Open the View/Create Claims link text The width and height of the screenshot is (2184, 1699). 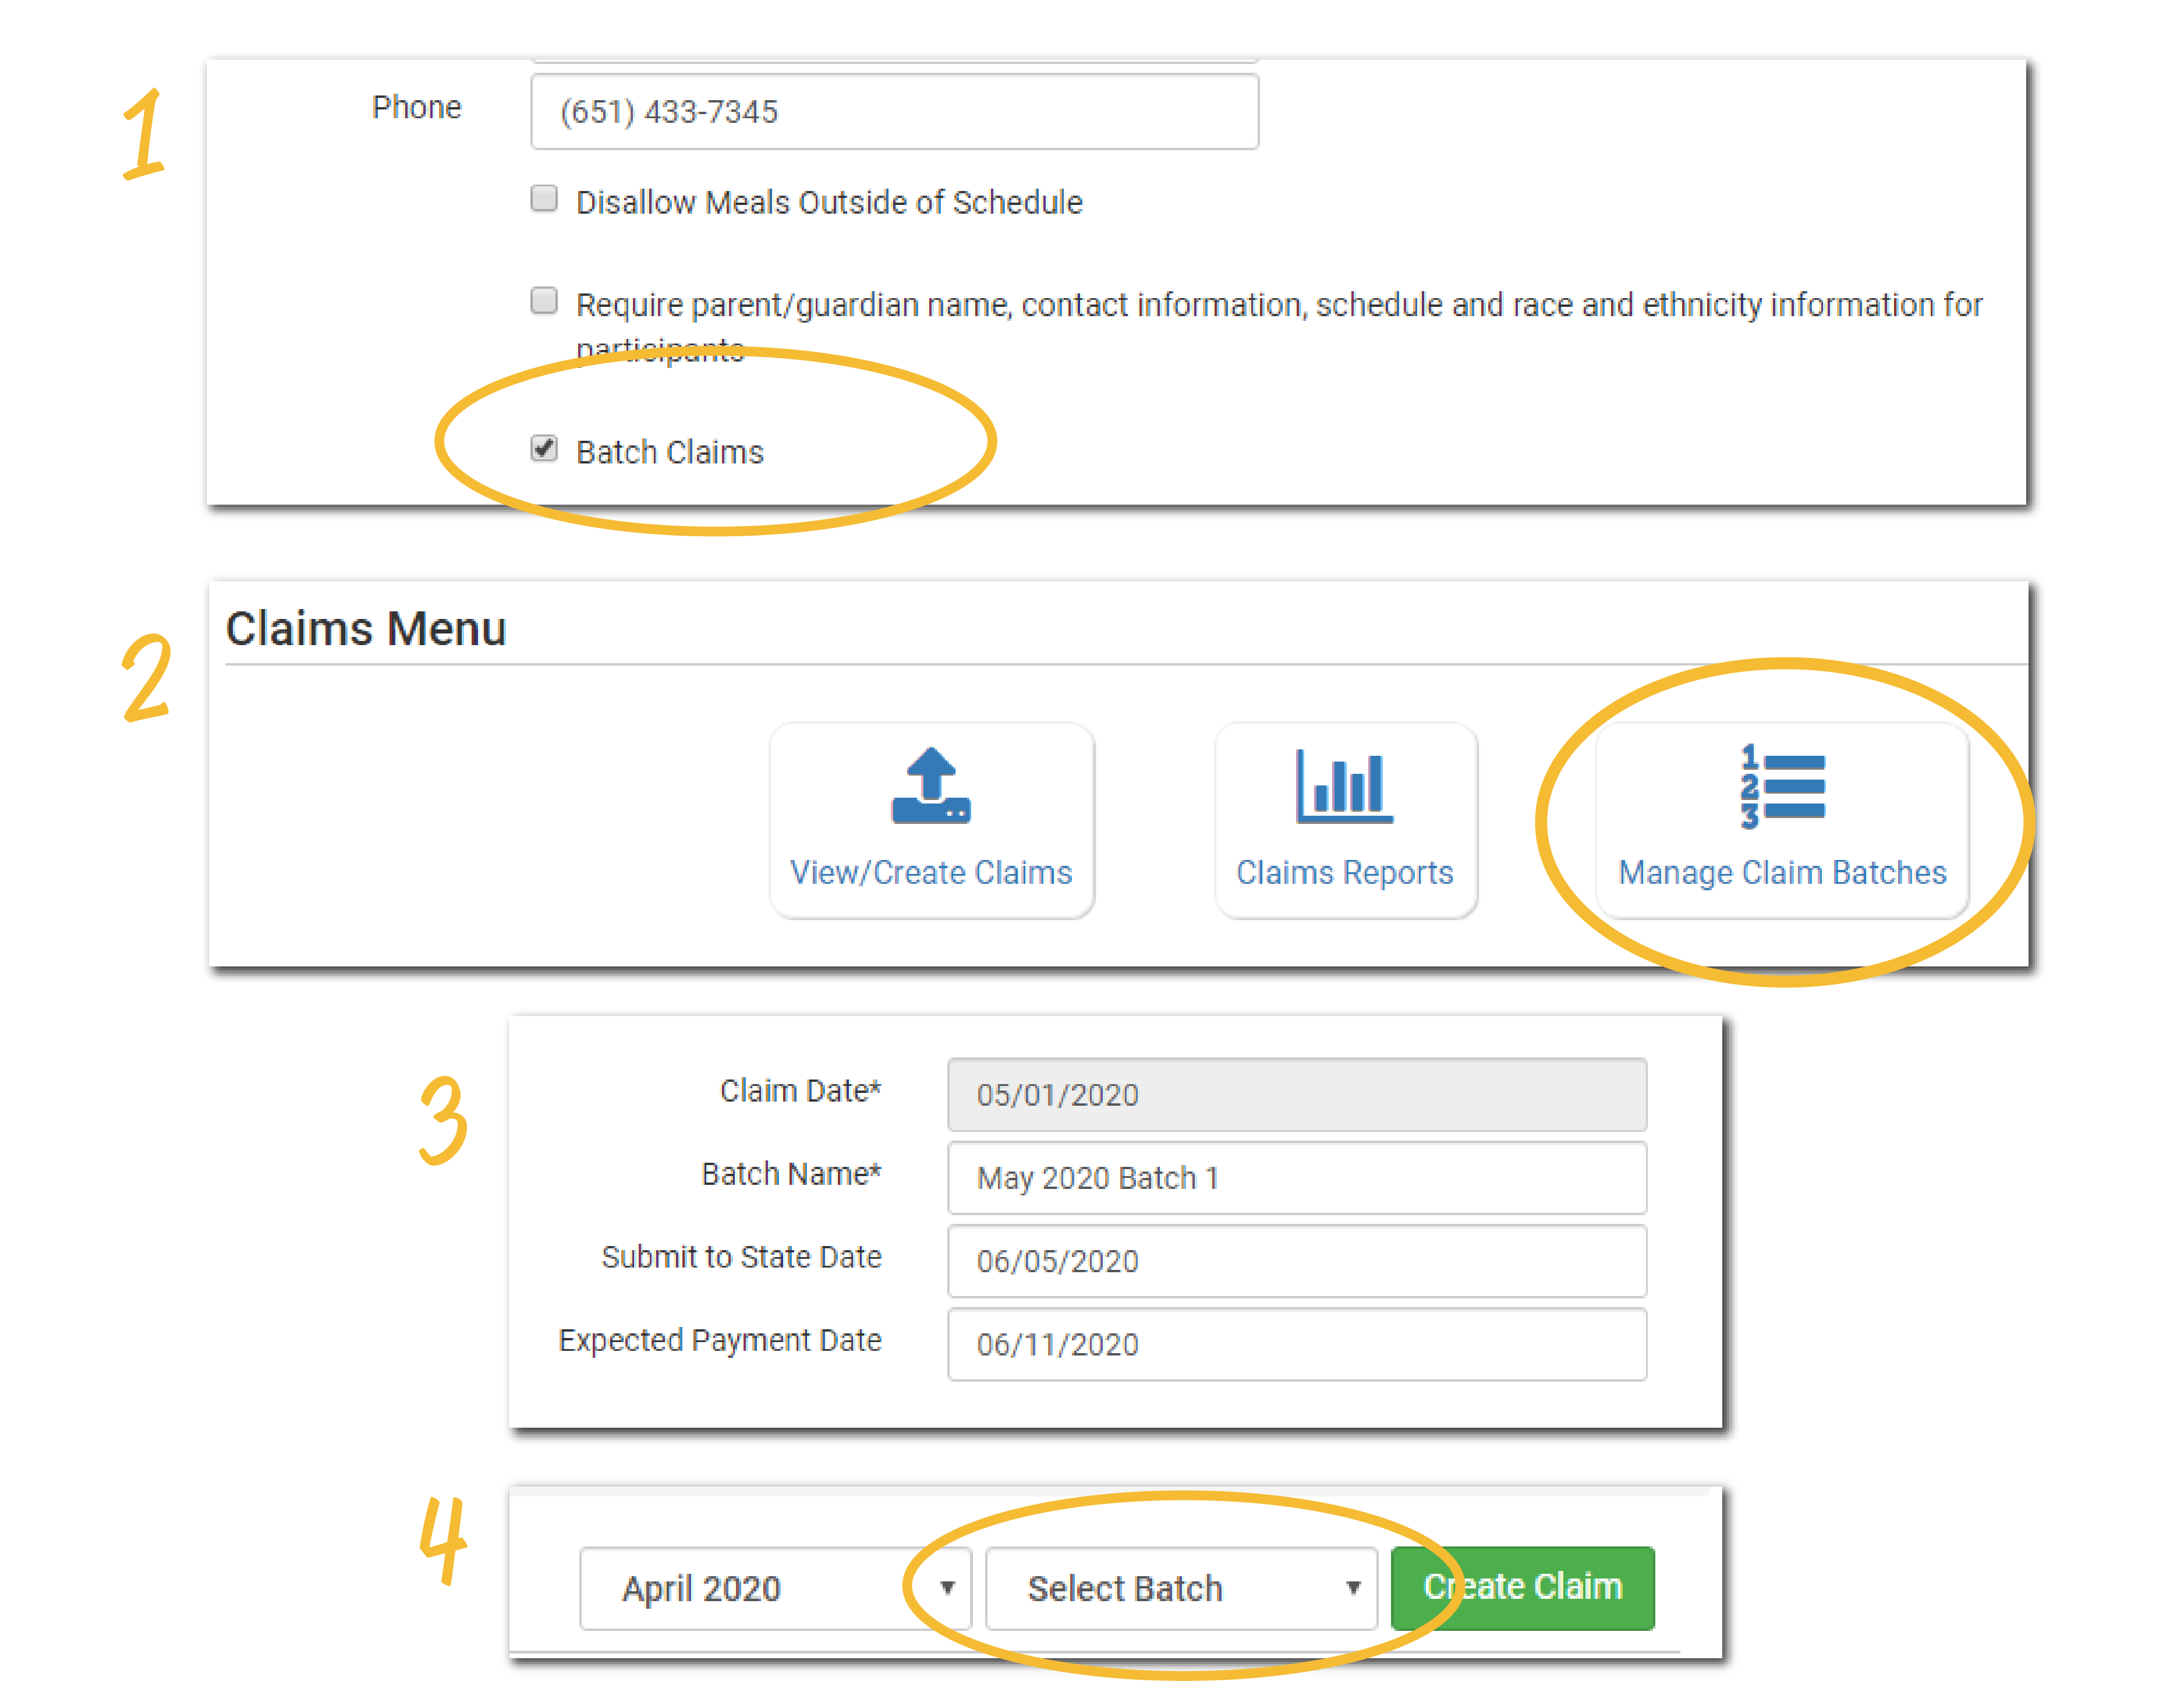(931, 873)
